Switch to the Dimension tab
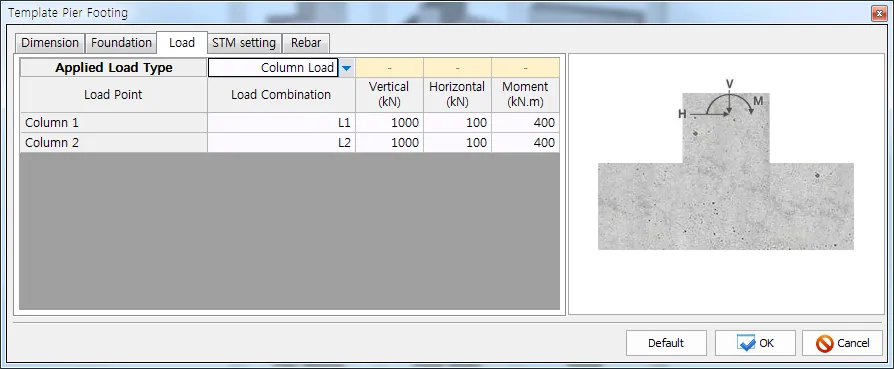 pos(50,43)
